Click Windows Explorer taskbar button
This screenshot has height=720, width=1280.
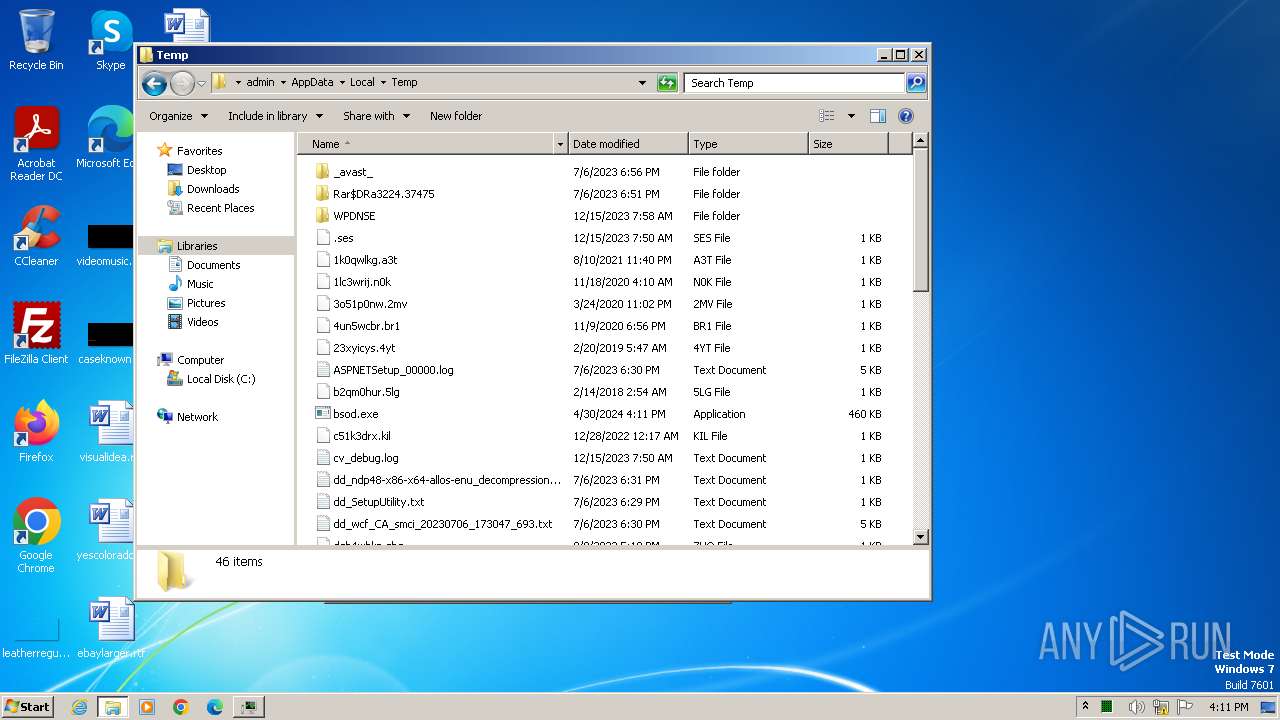point(113,707)
